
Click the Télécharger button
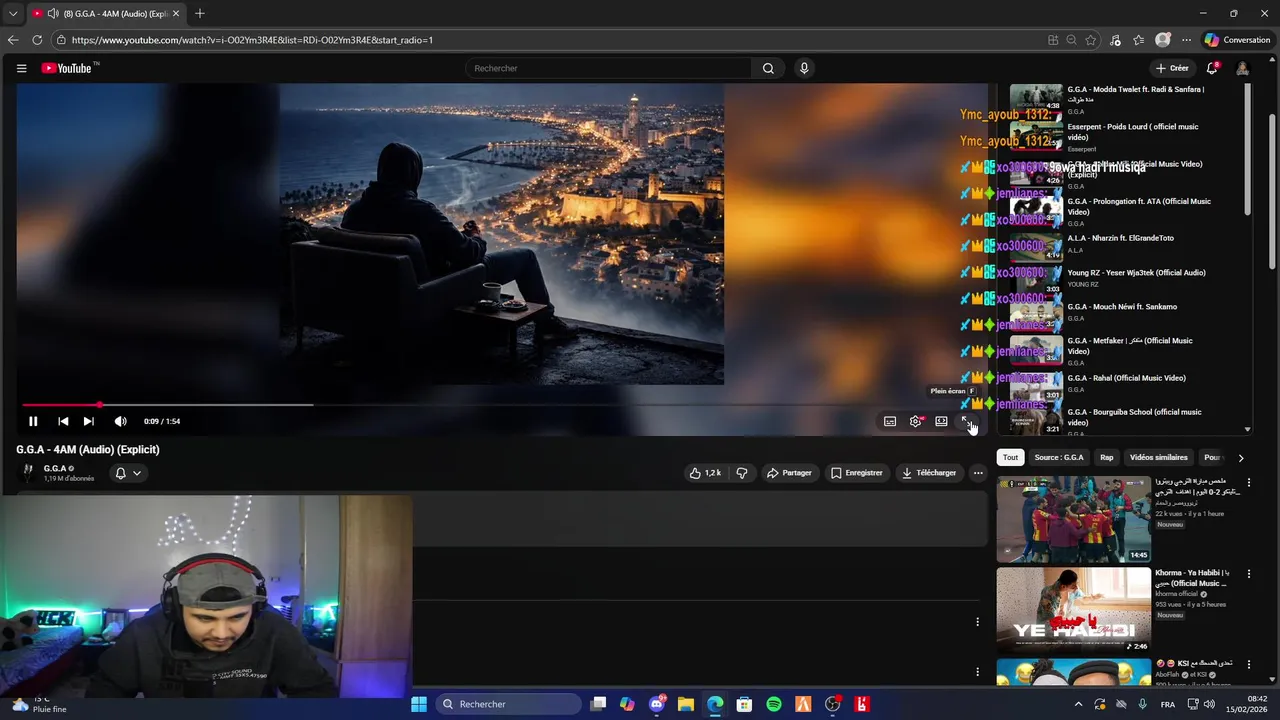click(929, 473)
